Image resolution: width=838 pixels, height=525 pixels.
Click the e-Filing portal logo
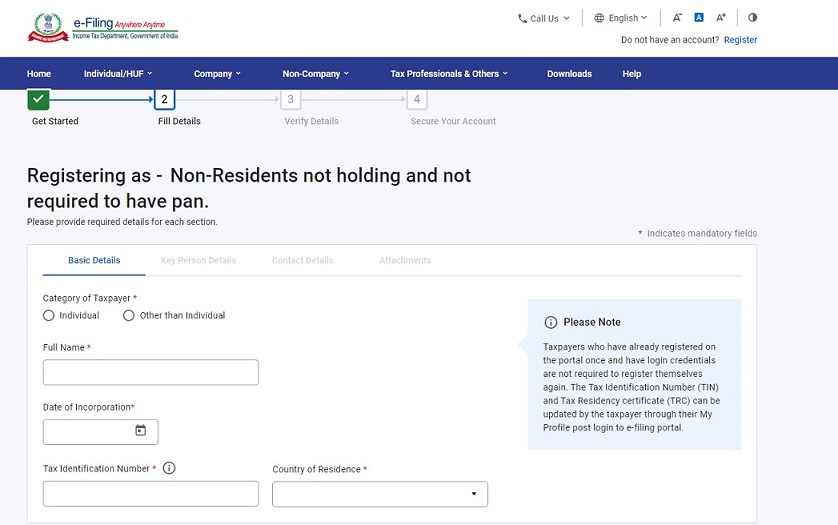coord(103,27)
